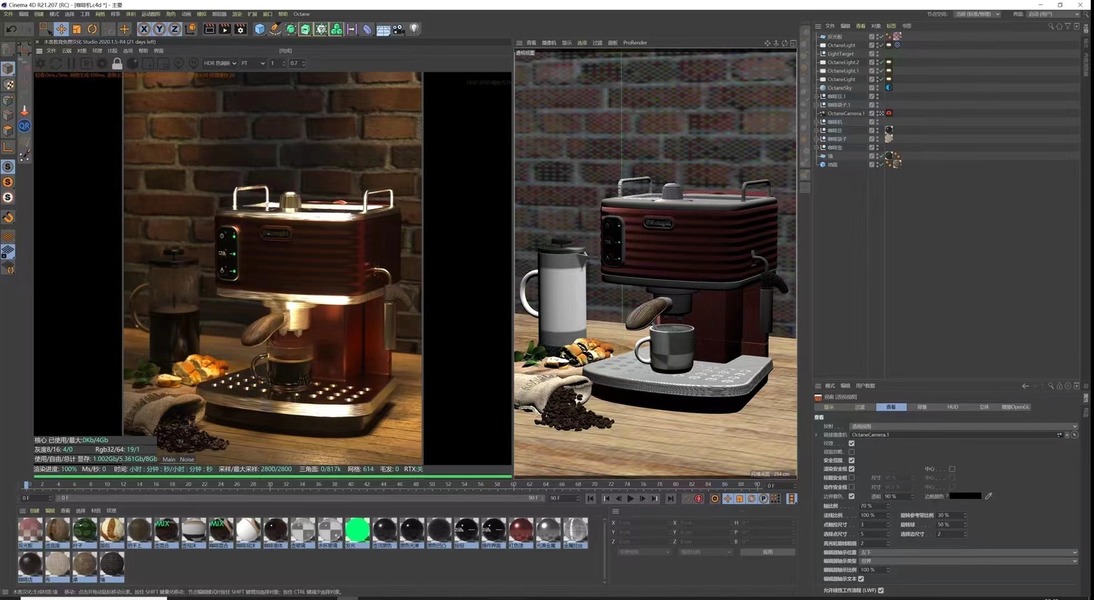Open the Octane menu in the menu bar

click(301, 14)
